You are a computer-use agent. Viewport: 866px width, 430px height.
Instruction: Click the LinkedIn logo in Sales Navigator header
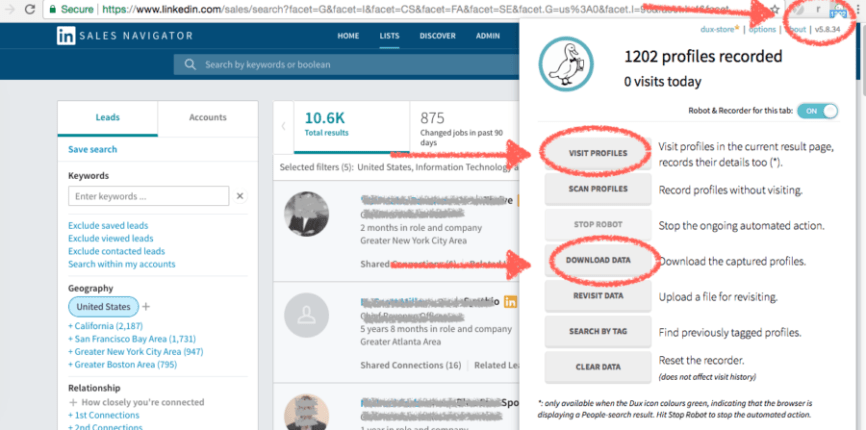[x=68, y=36]
